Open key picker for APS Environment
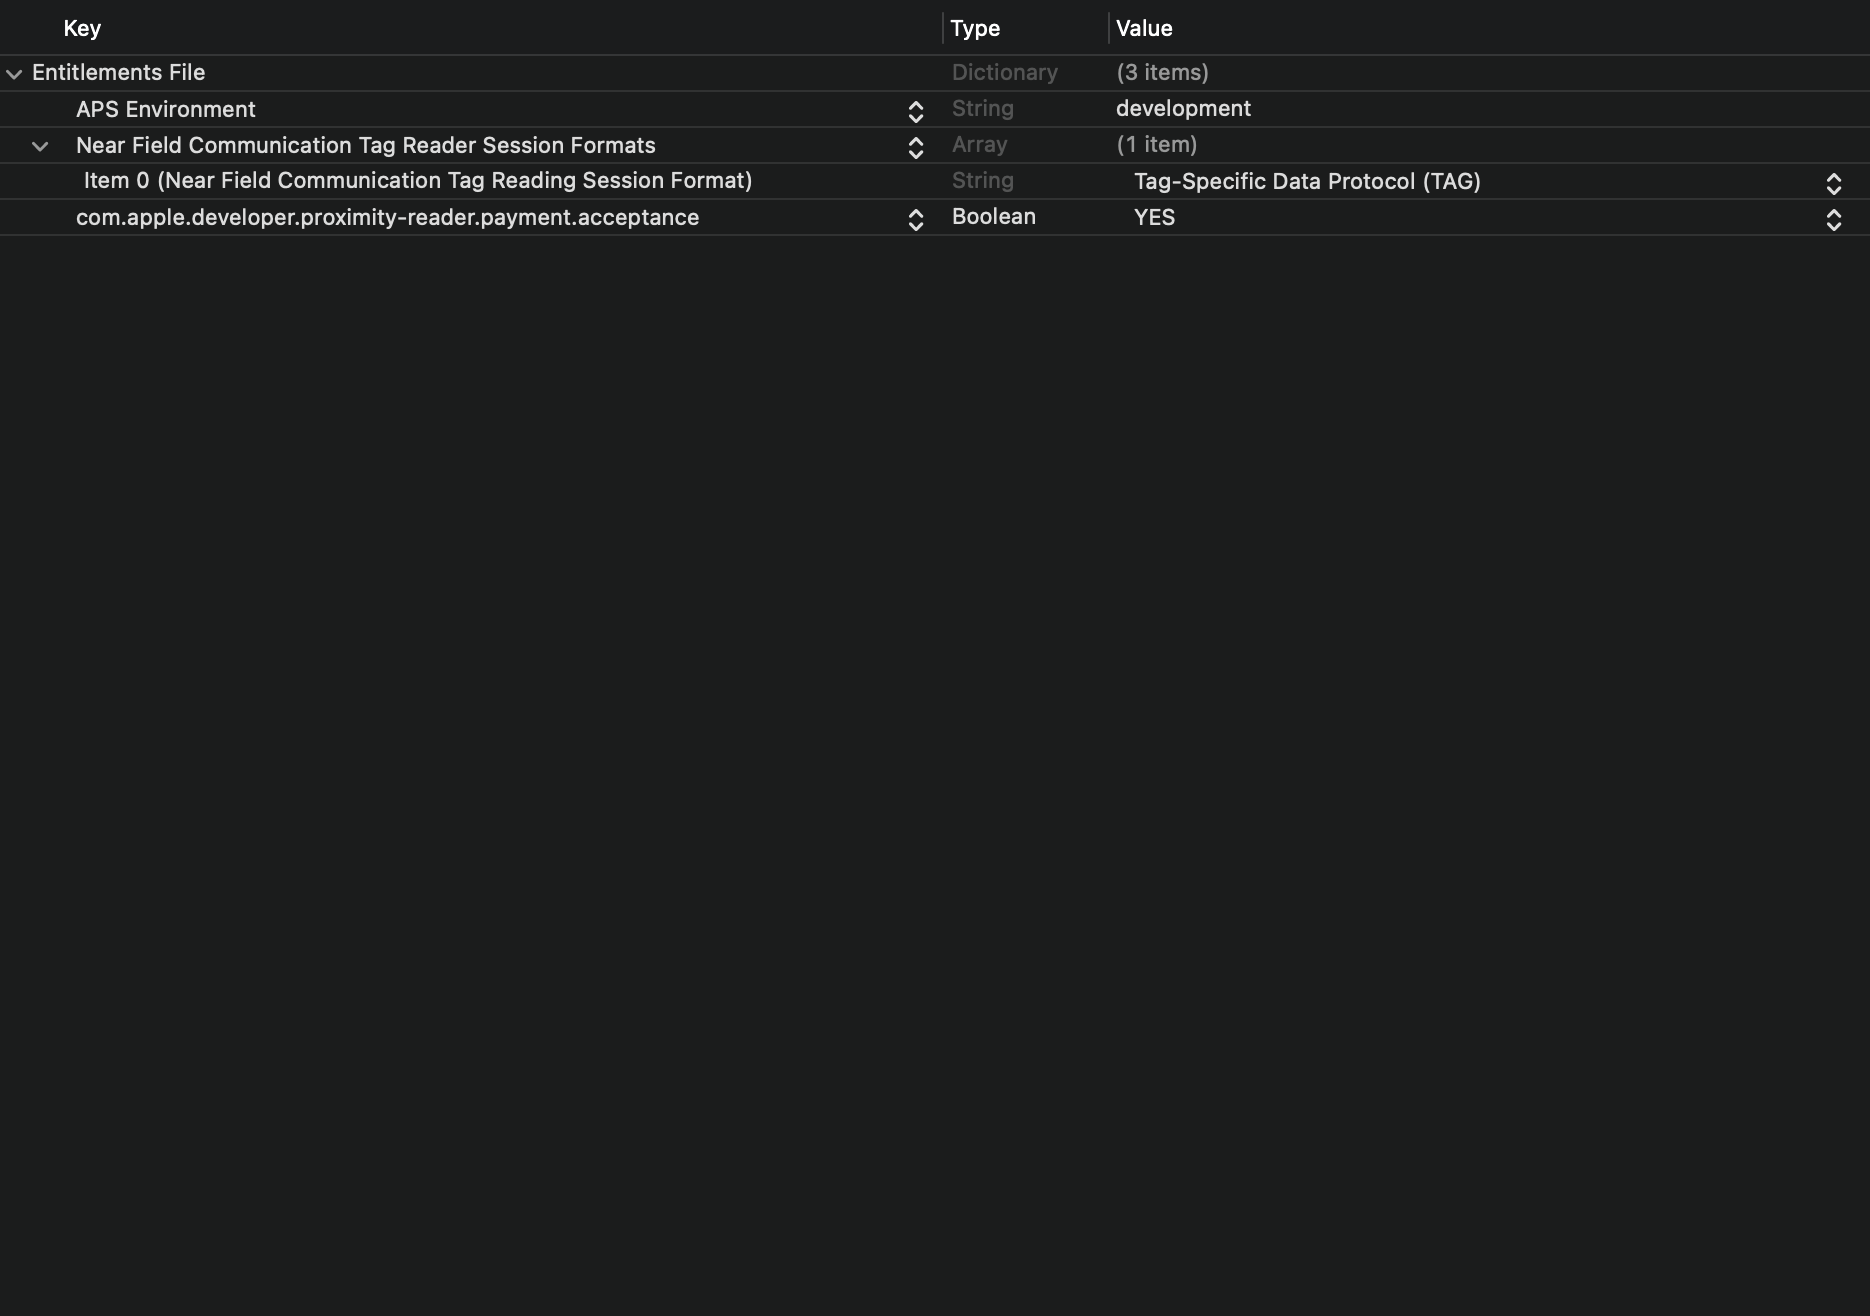The height and width of the screenshot is (1316, 1870). point(915,111)
